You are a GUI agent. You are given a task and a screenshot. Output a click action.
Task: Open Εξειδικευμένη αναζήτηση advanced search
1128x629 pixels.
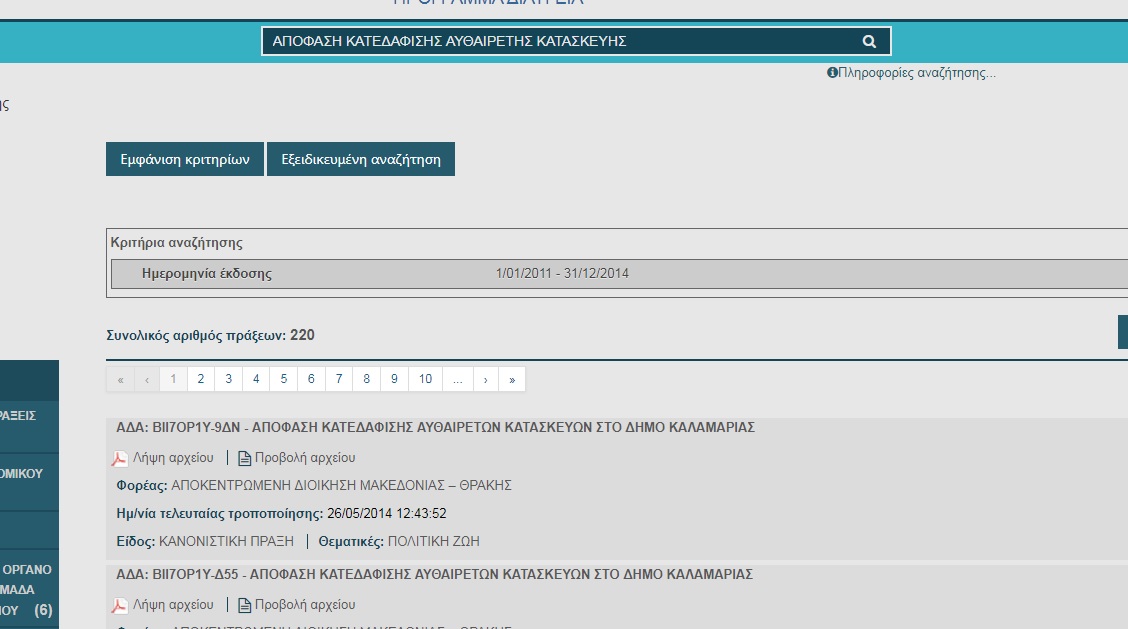361,159
